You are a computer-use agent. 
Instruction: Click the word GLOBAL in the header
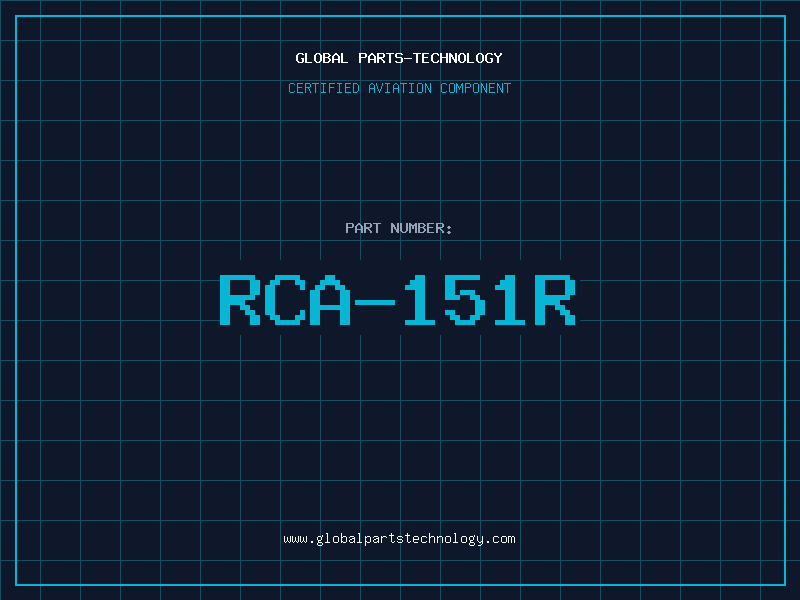[322, 58]
